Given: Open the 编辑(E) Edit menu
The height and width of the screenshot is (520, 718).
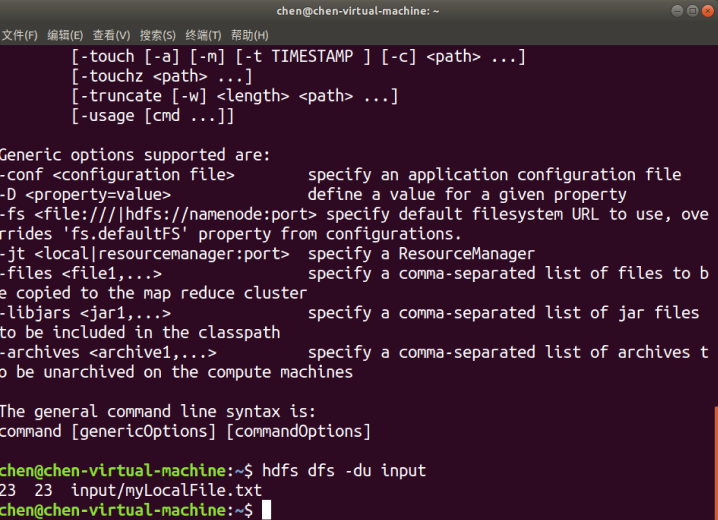Looking at the screenshot, I should (65, 35).
